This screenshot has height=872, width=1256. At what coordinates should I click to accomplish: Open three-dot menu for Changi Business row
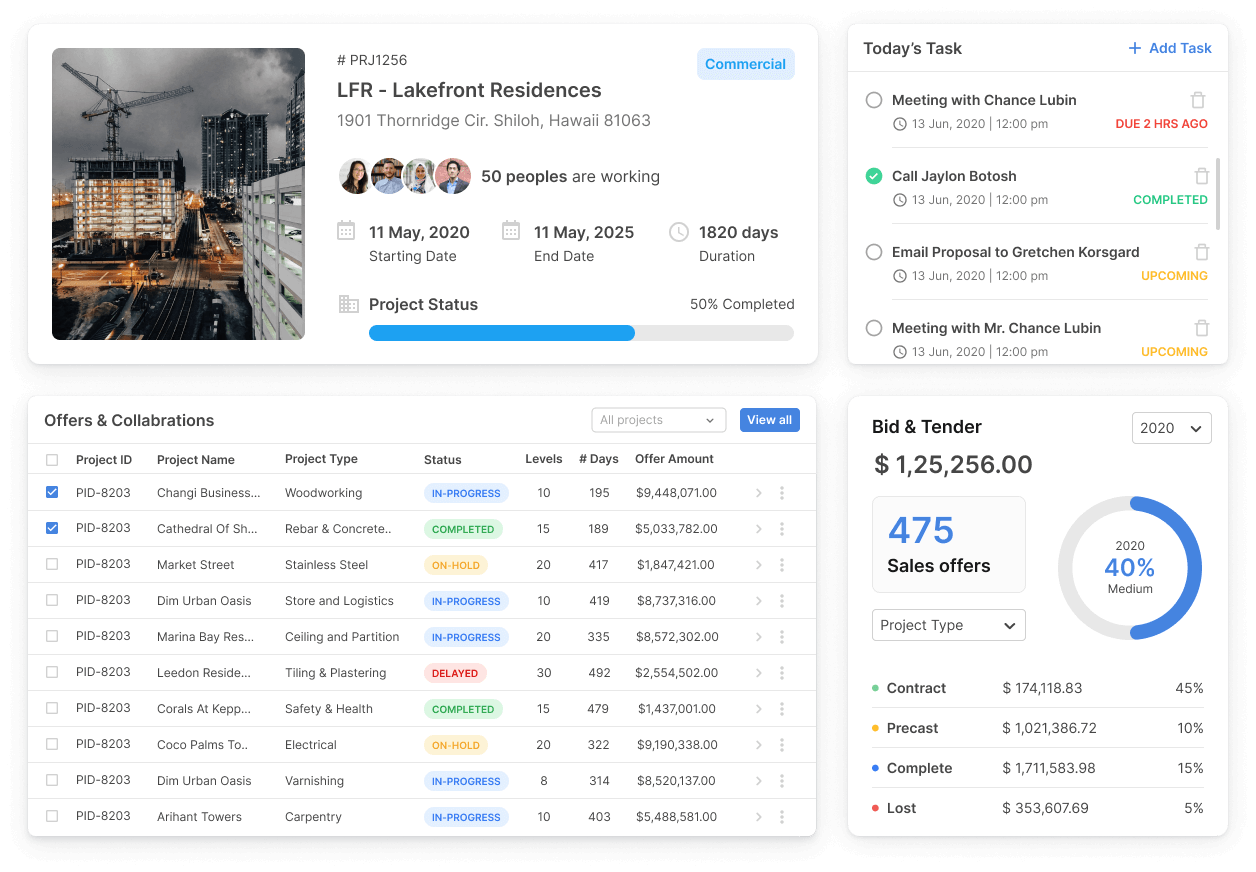tap(782, 493)
